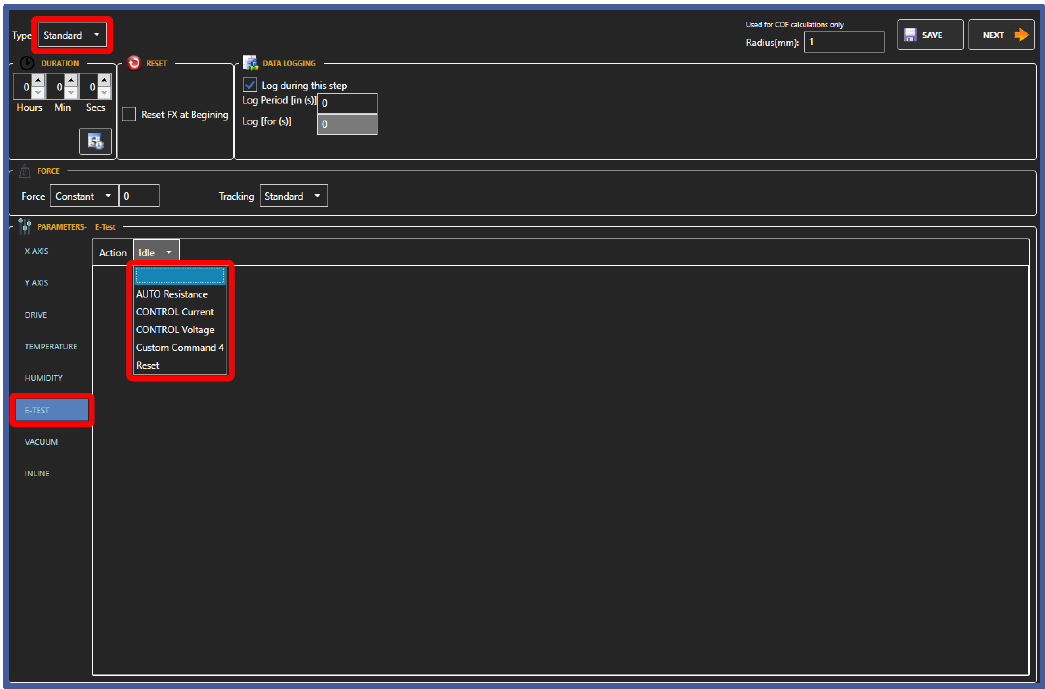Viewport: 1045px width, 689px height.
Task: Select the E-TEST parameter tab
Action: pos(51,410)
